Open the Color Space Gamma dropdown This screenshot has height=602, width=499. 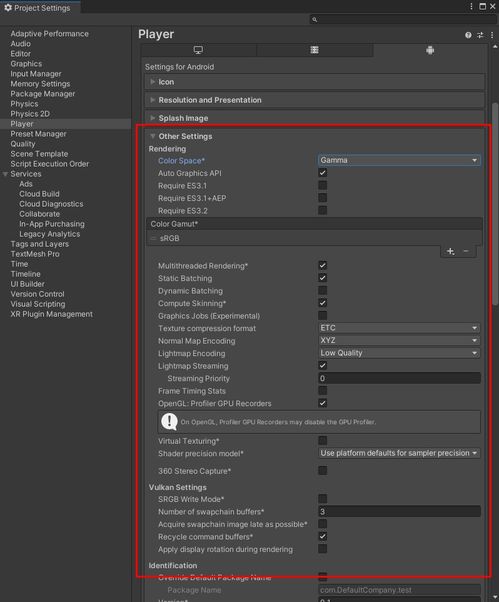coord(399,160)
